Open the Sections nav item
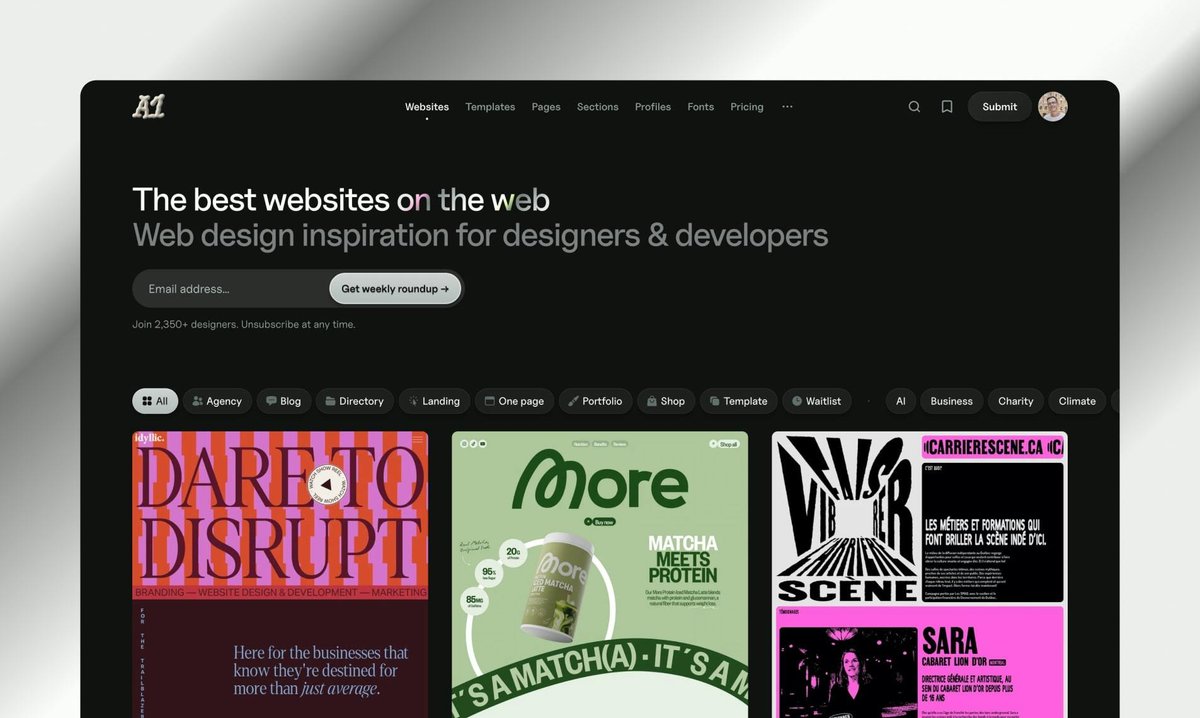The height and width of the screenshot is (718, 1200). click(x=597, y=107)
